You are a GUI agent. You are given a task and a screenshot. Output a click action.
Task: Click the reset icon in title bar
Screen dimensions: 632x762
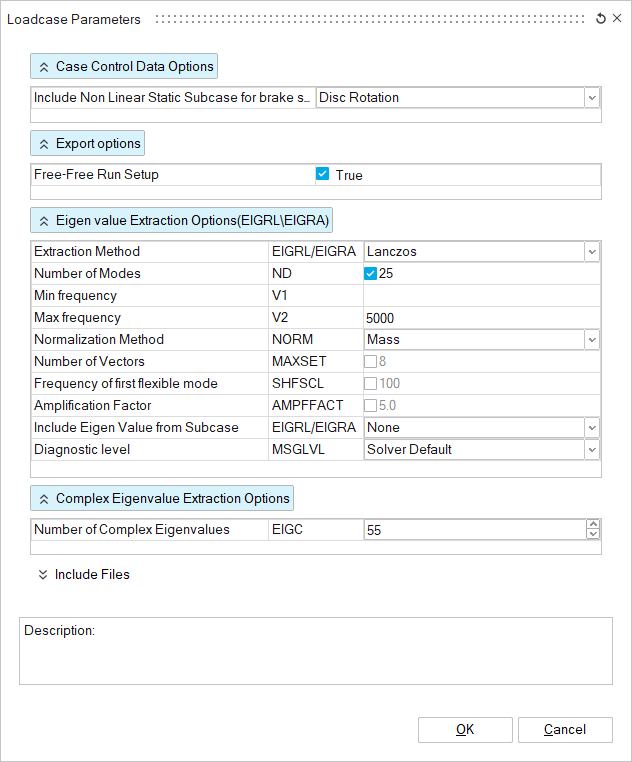click(x=600, y=19)
